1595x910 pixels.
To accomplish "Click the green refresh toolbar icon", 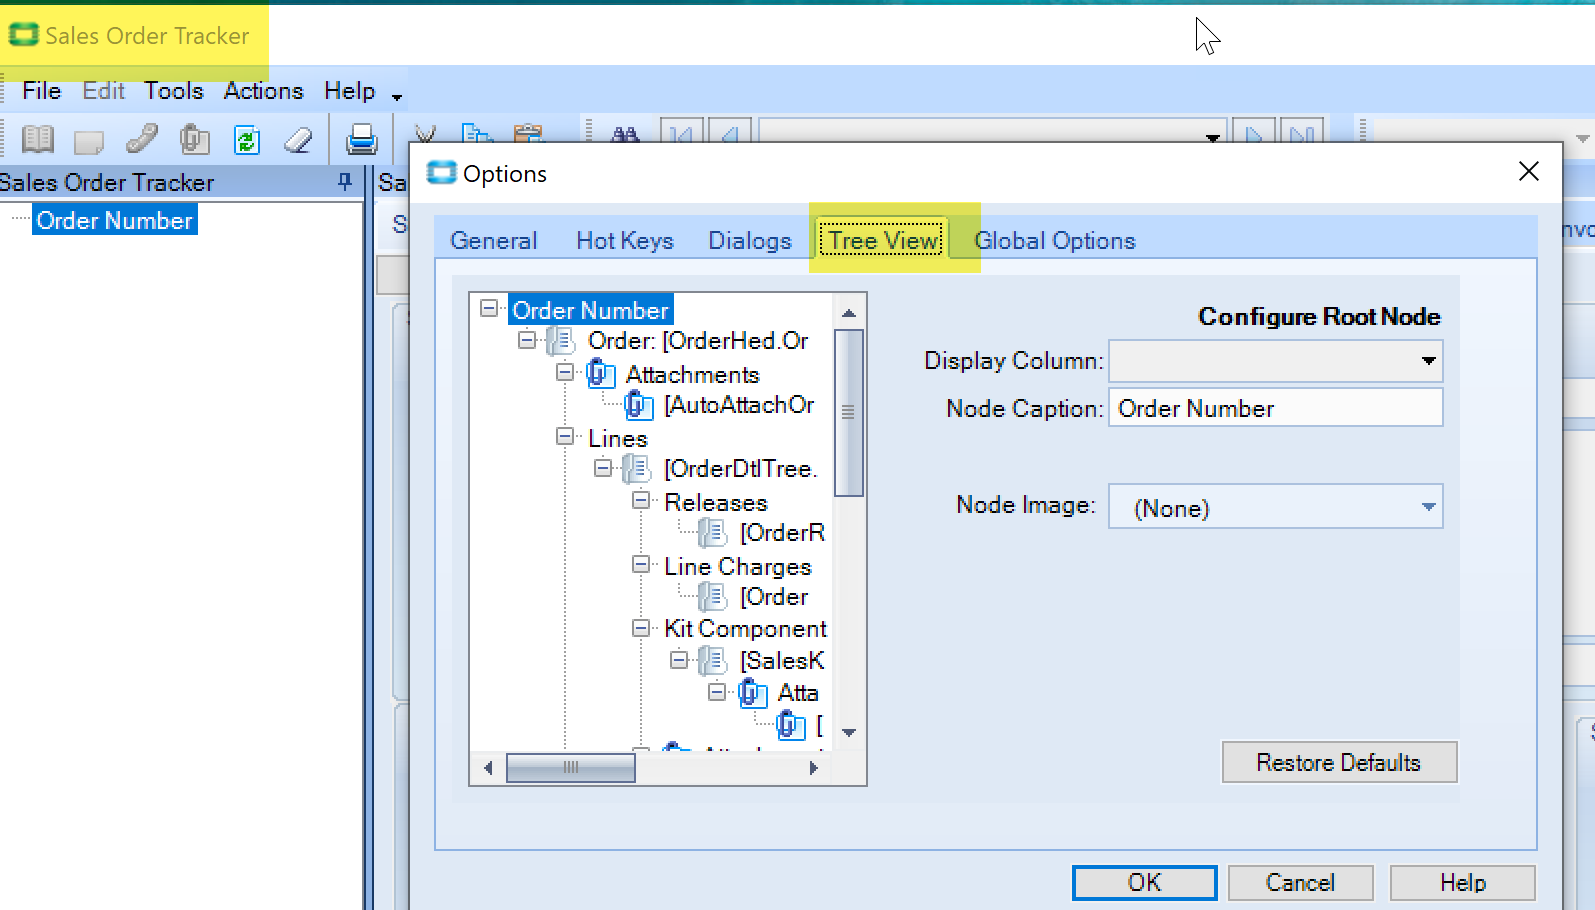I will tap(246, 140).
